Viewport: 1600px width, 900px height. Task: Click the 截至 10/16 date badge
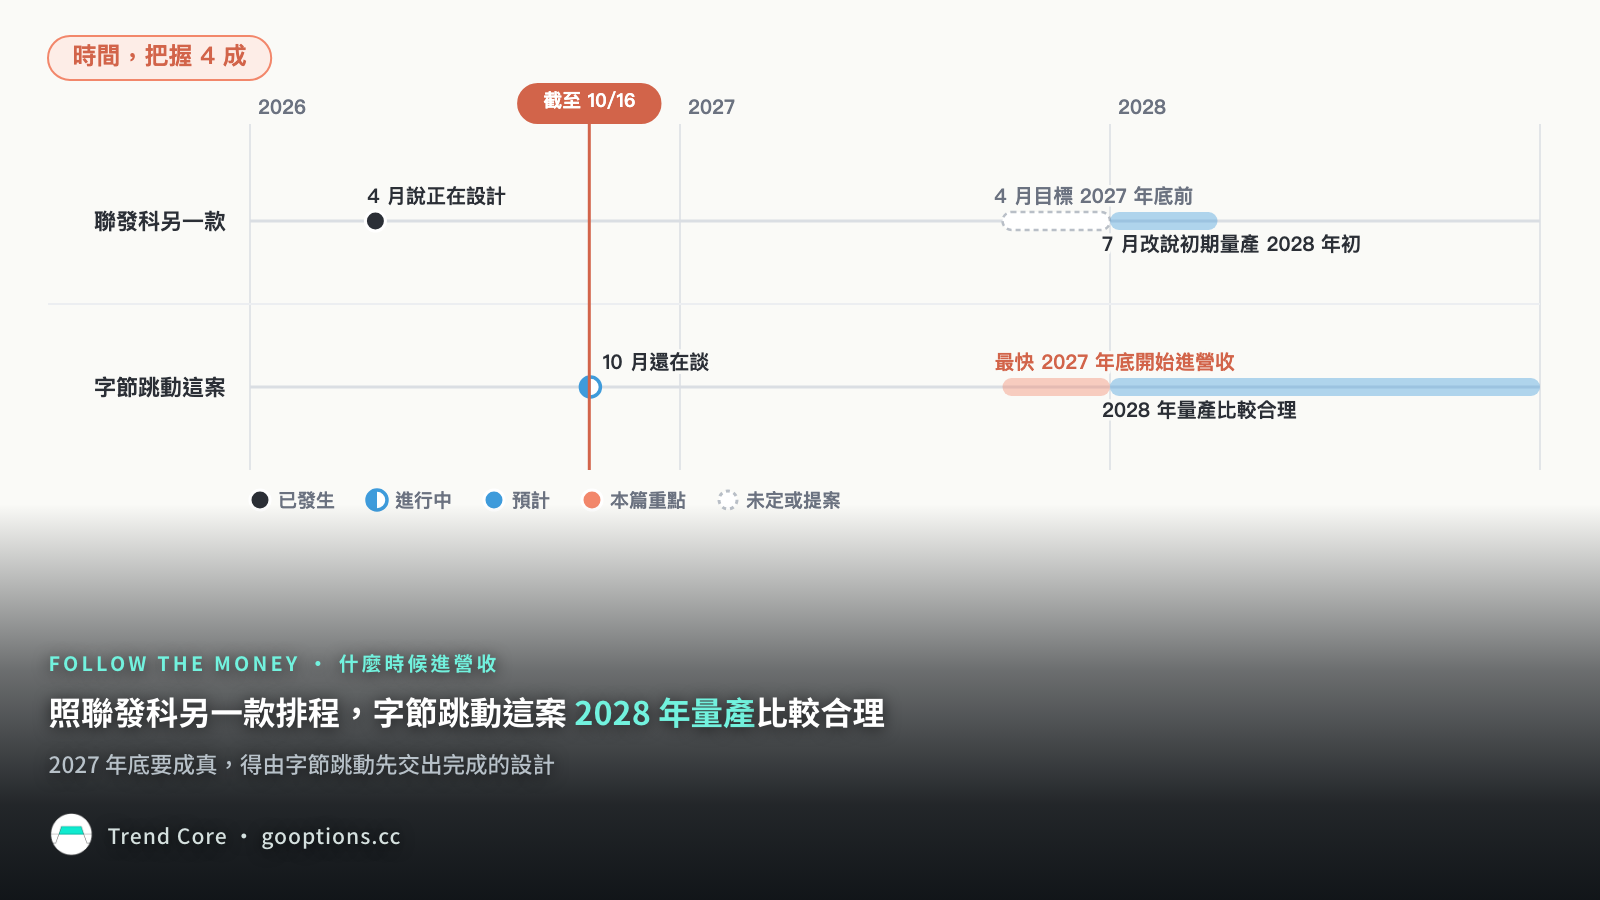click(589, 103)
